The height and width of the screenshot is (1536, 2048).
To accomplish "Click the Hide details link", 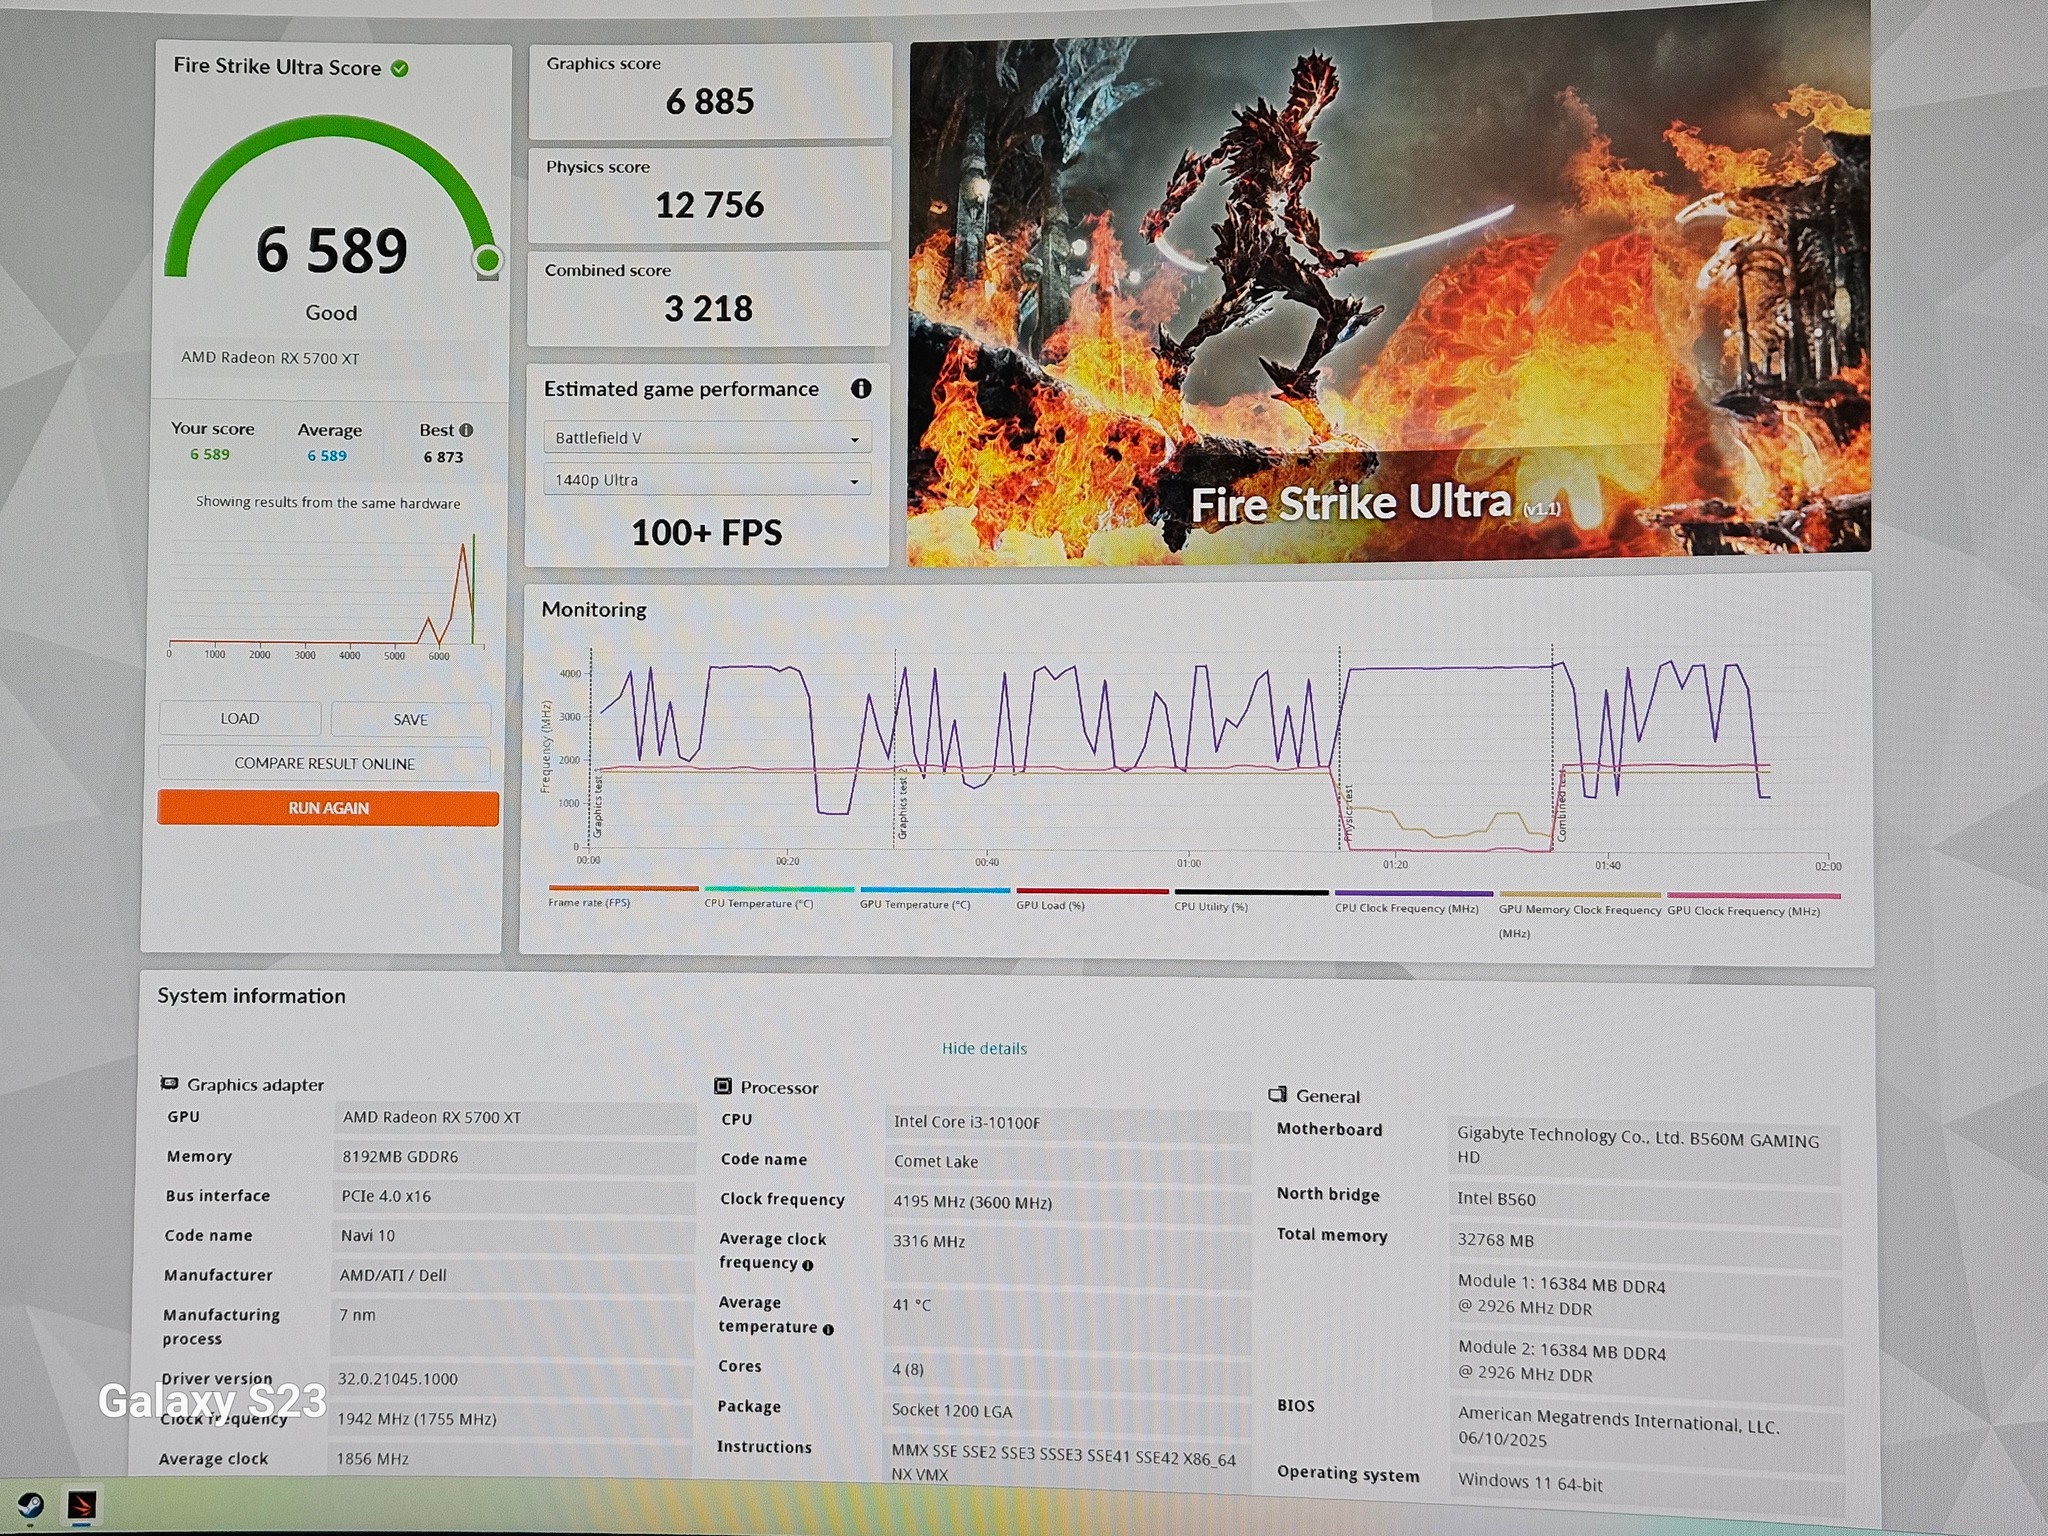I will tap(984, 1049).
